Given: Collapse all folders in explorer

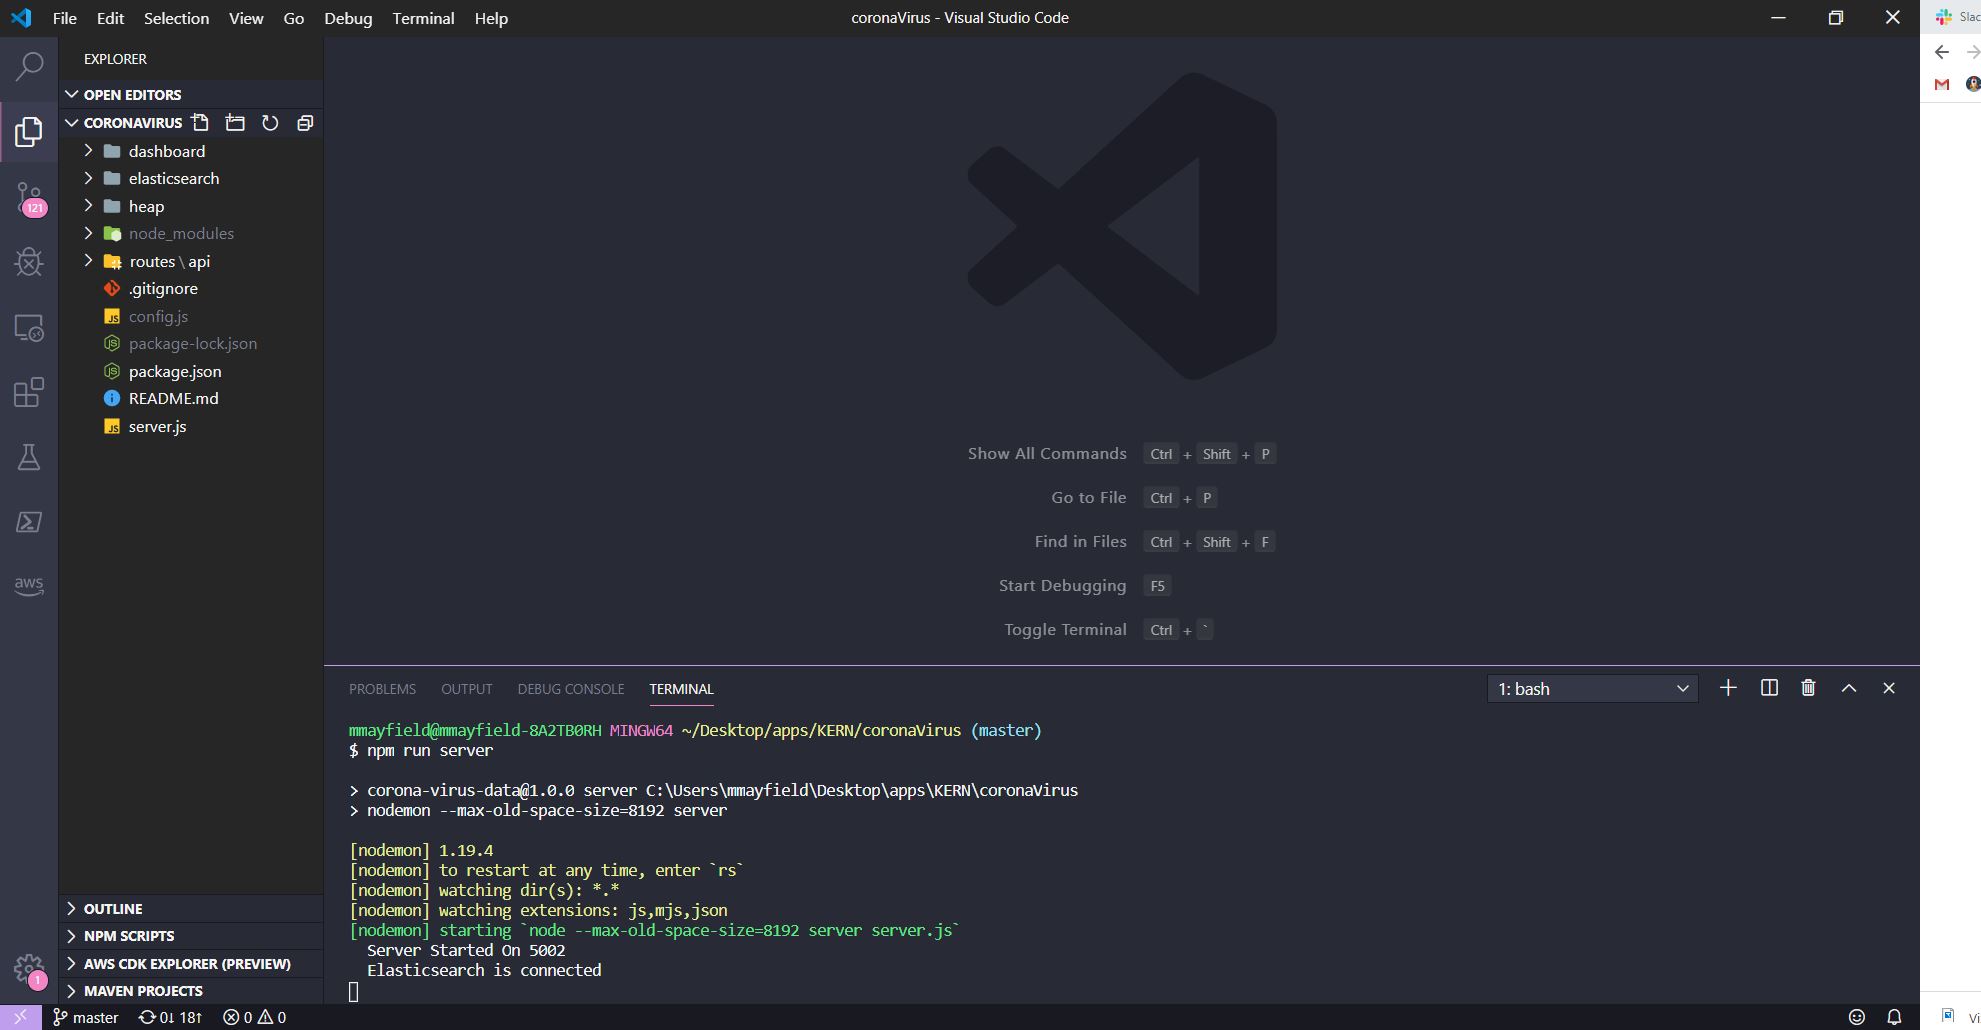Looking at the screenshot, I should [305, 123].
